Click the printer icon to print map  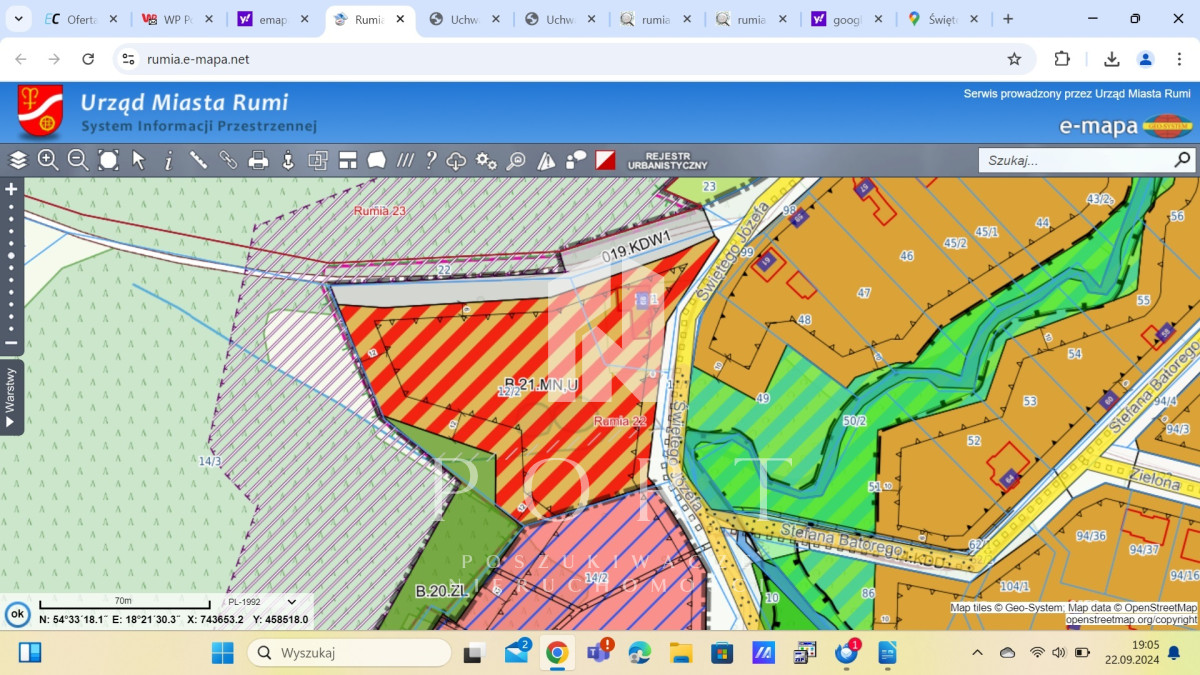pos(258,160)
